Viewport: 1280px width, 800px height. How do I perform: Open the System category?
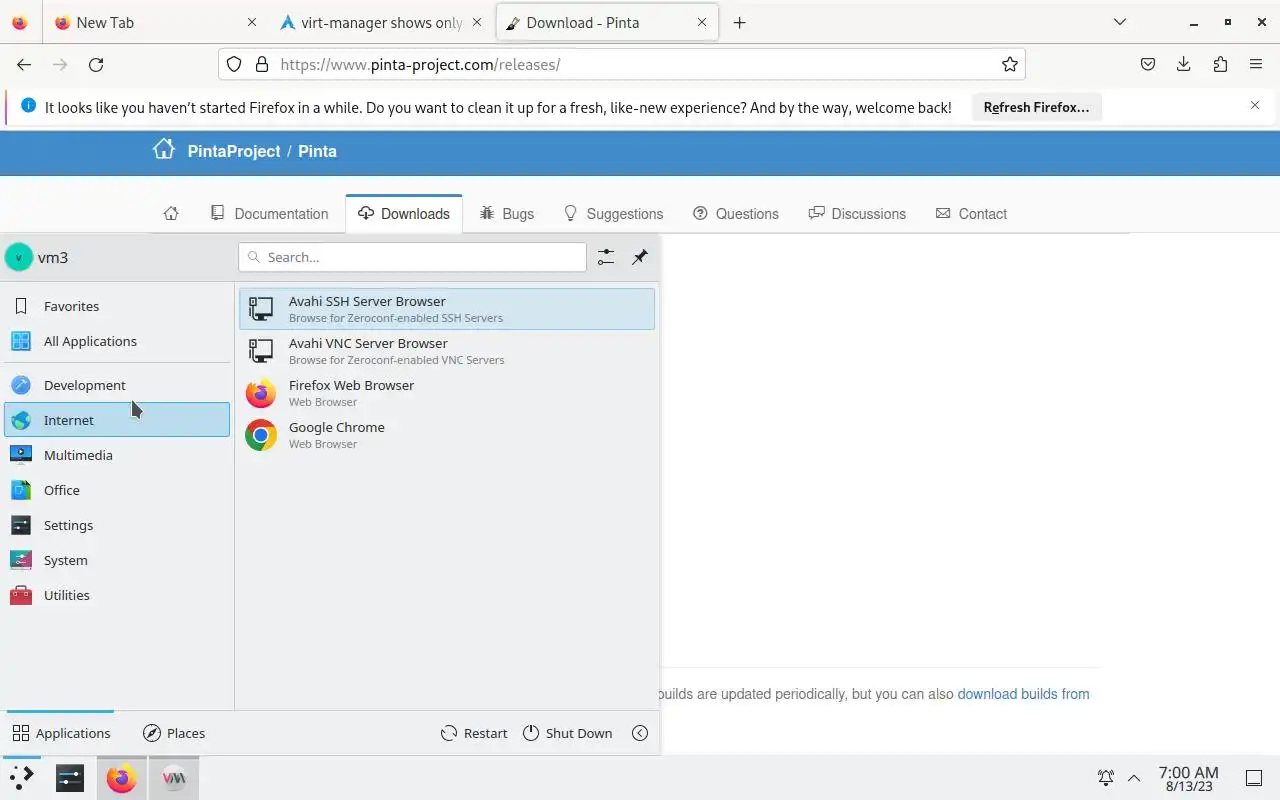point(117,560)
